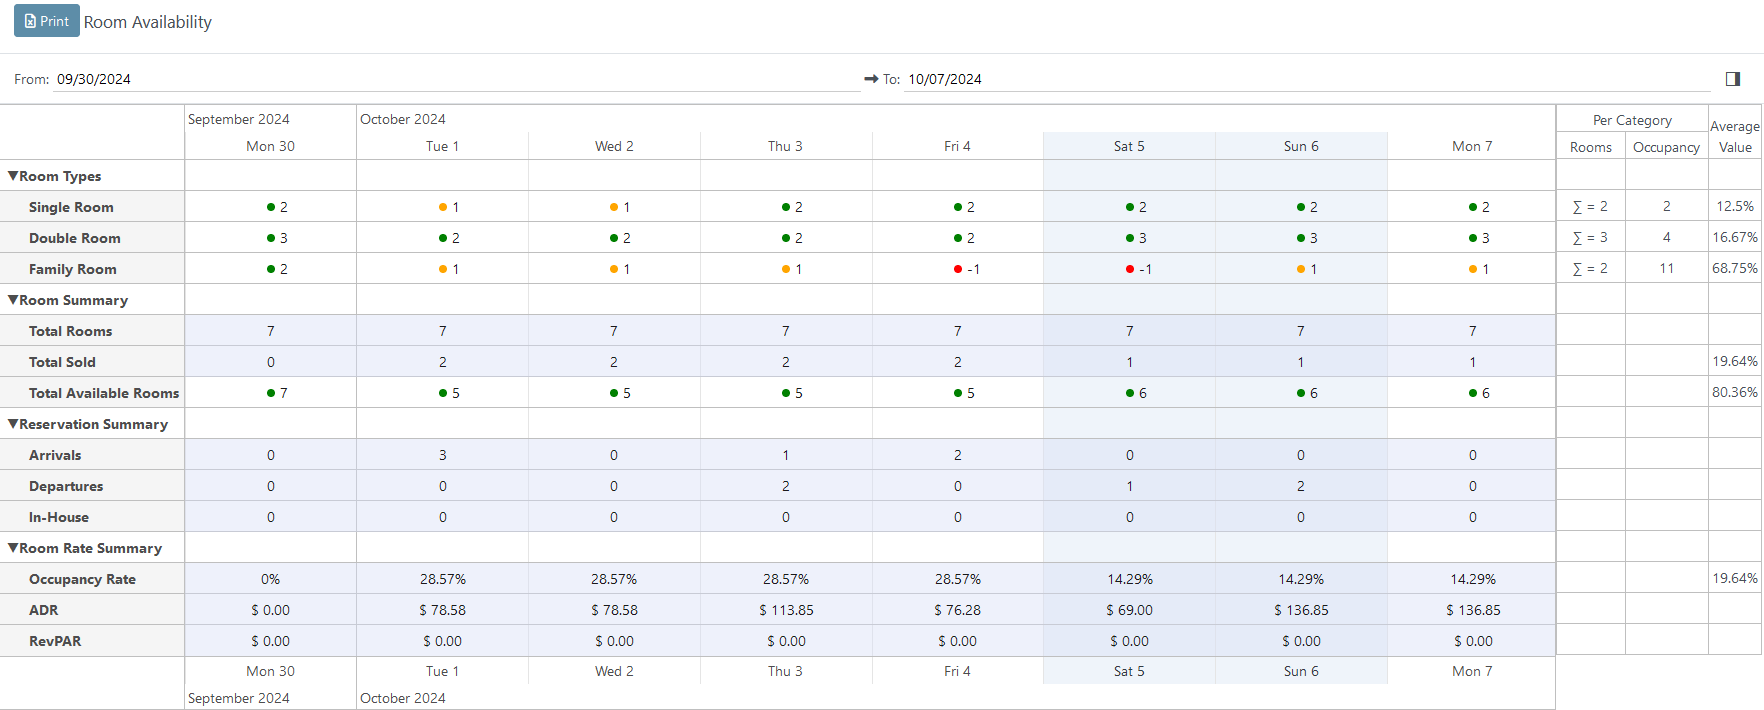
Task: Click green Single Room indicator on Mon 7
Action: 1473,207
